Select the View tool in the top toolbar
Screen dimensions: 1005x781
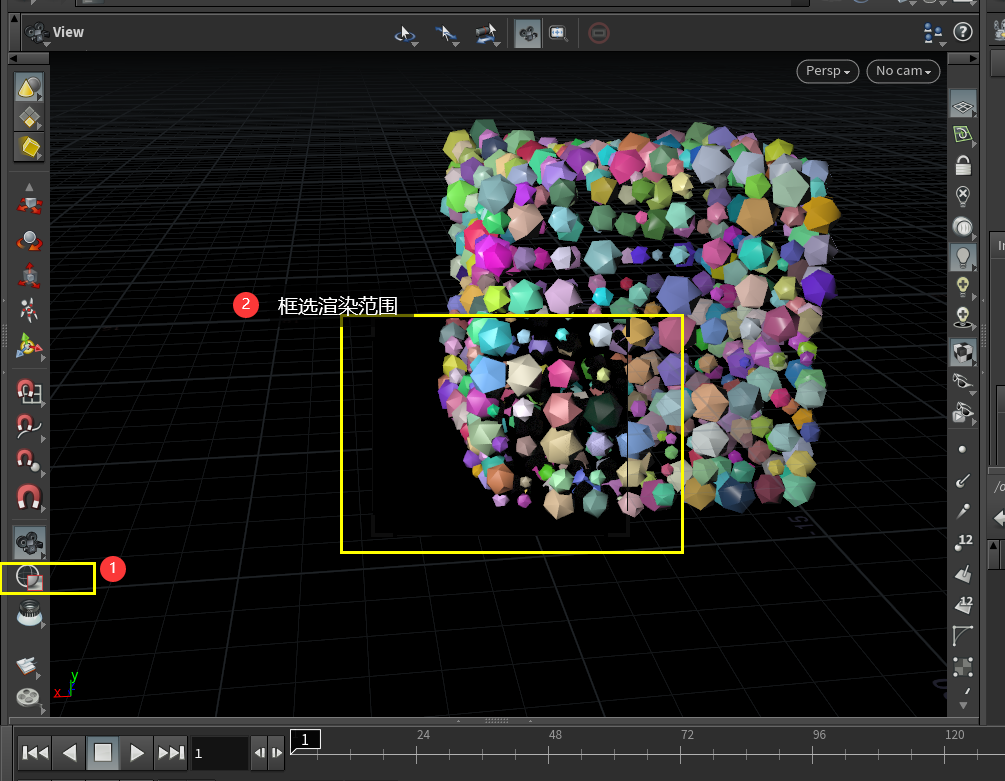pos(527,32)
